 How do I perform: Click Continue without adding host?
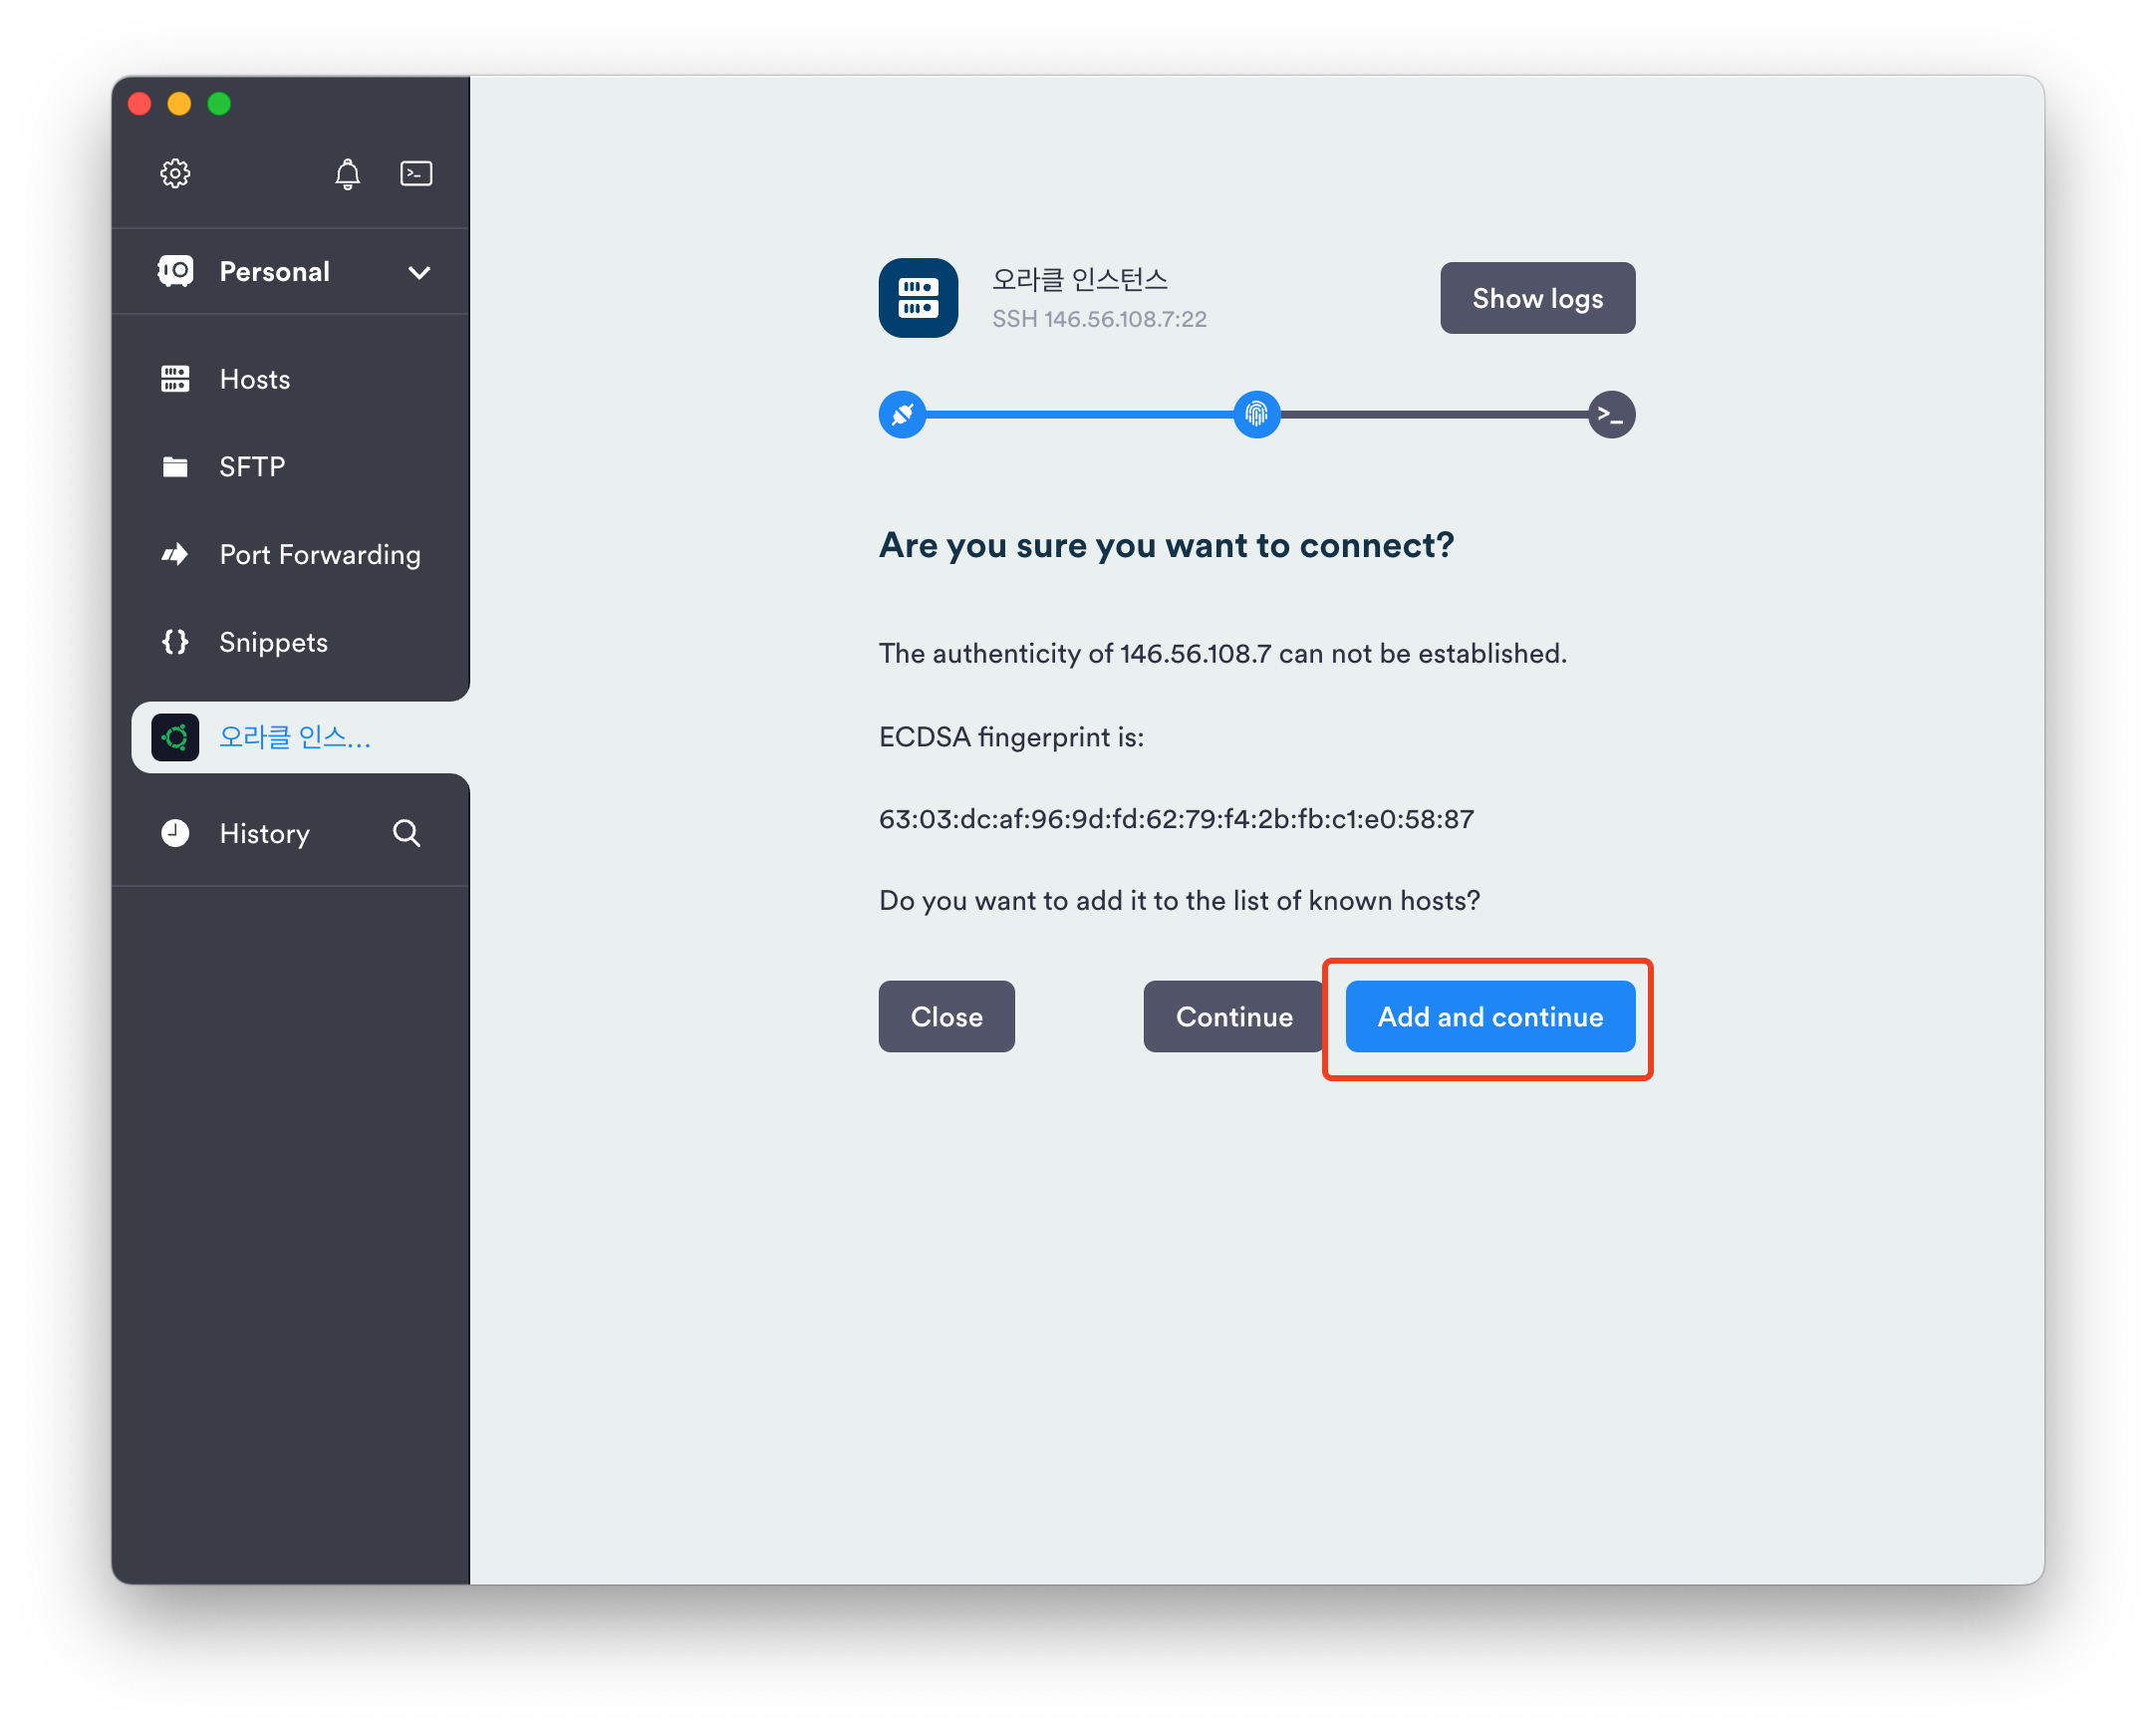pos(1233,1016)
